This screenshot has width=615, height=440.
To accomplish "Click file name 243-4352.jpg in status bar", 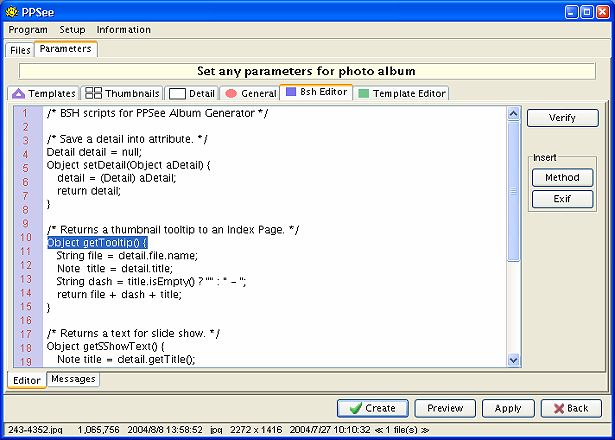I will [x=35, y=430].
